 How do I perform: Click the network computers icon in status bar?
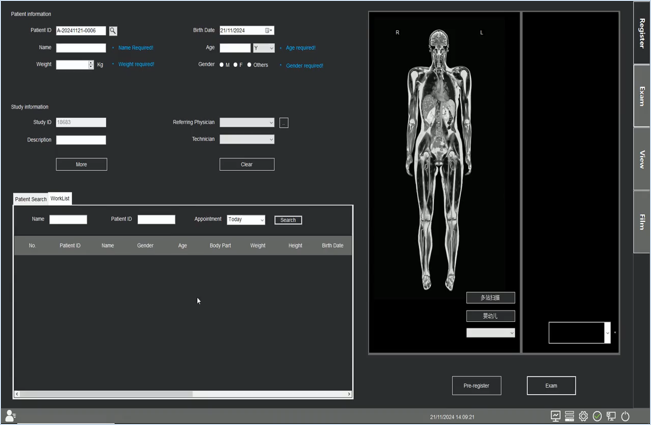click(611, 416)
